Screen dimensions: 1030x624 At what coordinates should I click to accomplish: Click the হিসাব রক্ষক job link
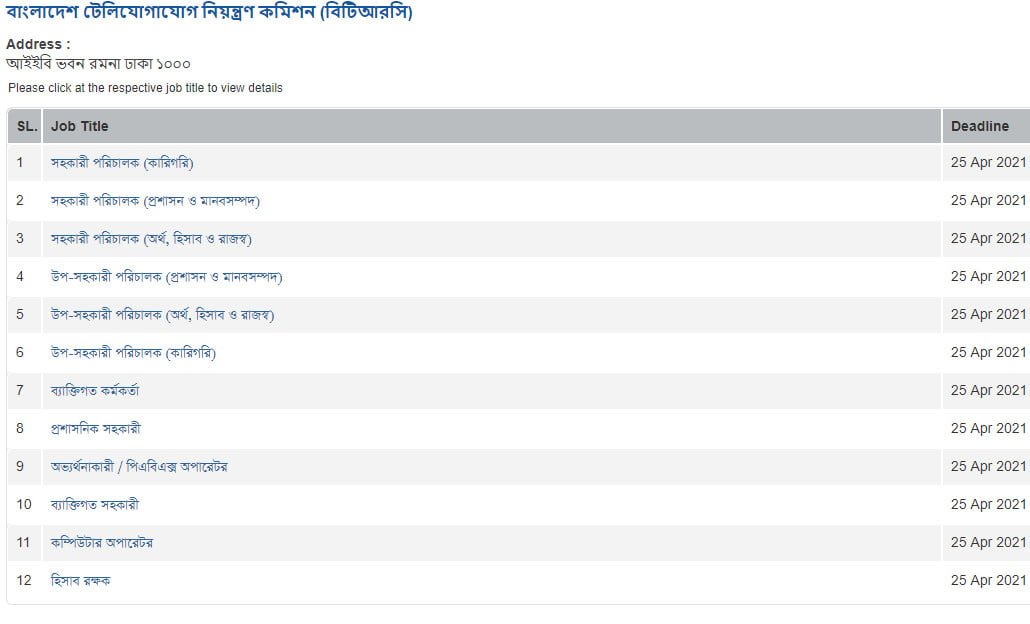pos(80,580)
